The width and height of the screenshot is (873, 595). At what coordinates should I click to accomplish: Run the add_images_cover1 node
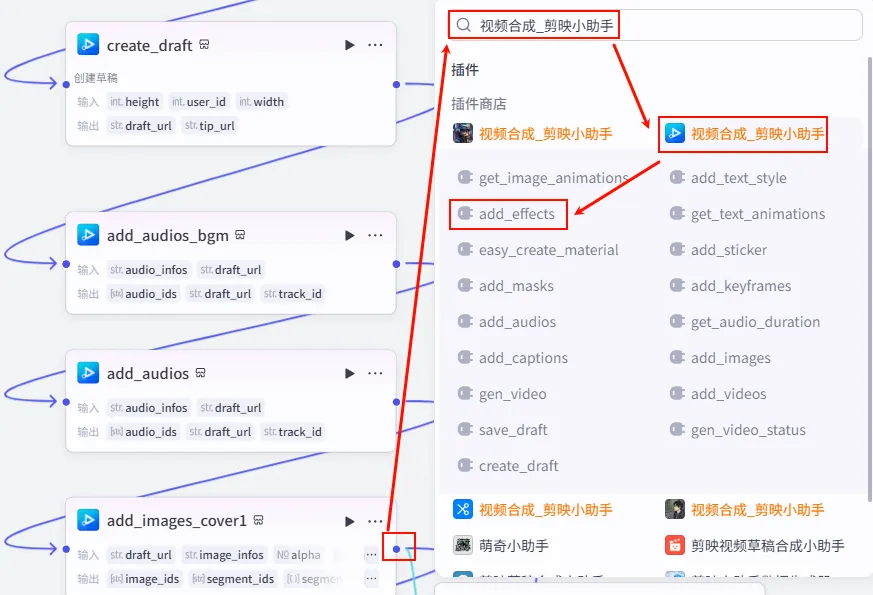(x=349, y=522)
